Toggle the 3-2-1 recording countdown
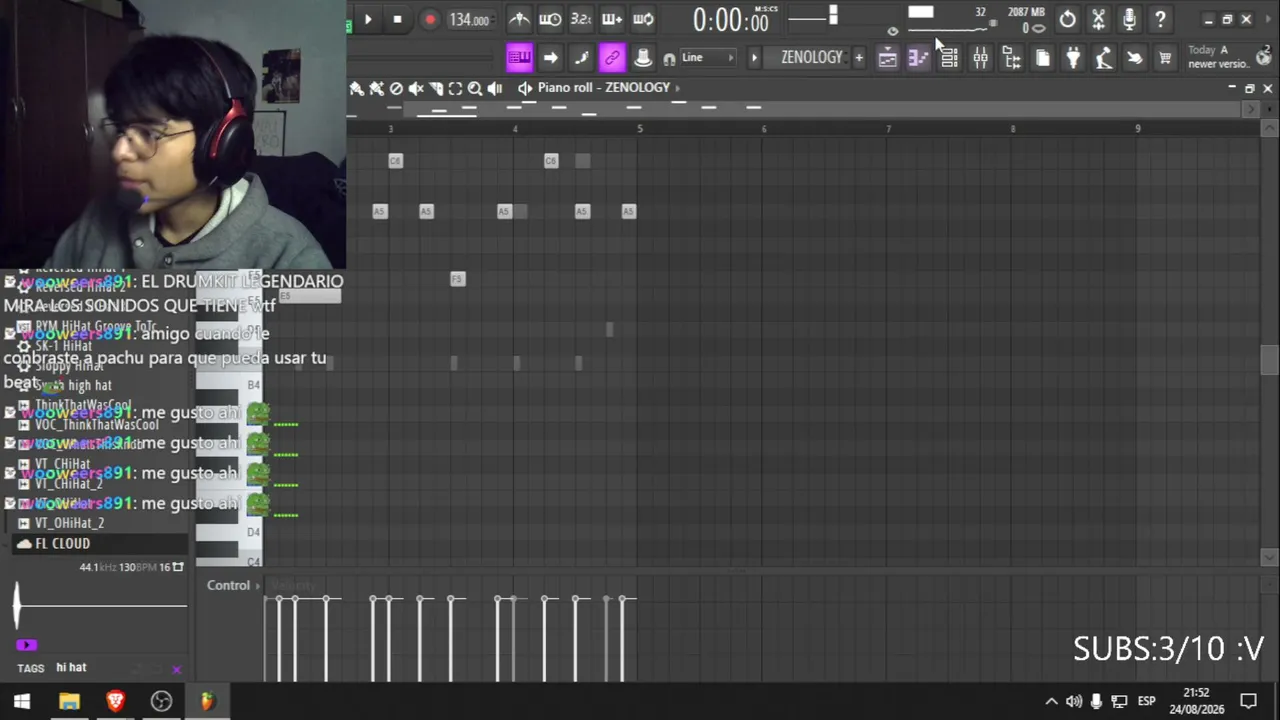The image size is (1280, 720). pos(581,19)
